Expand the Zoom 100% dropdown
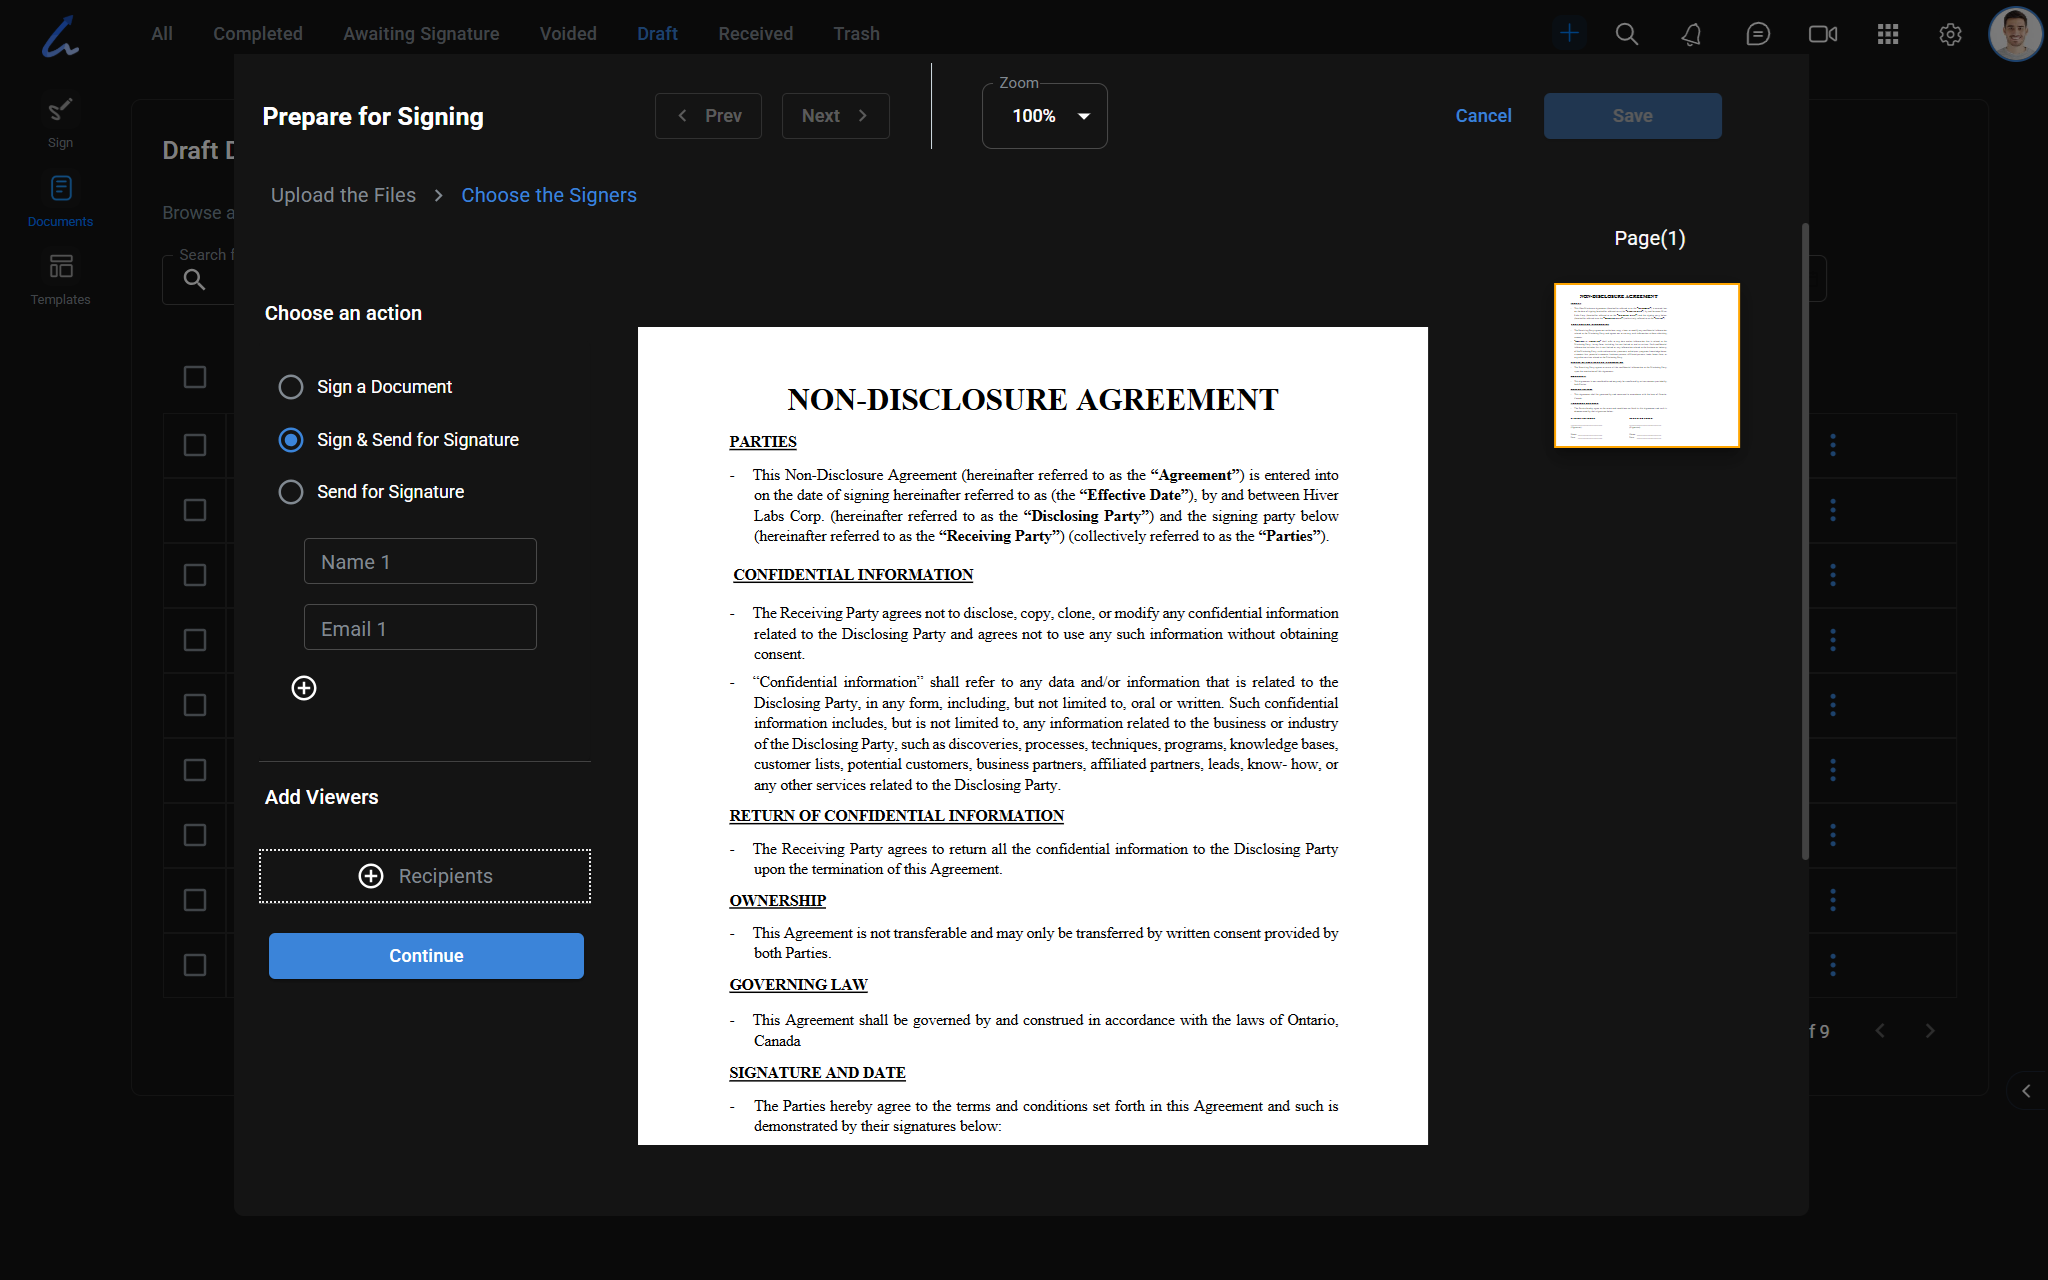Screen dimensions: 2048x1280 point(1045,116)
